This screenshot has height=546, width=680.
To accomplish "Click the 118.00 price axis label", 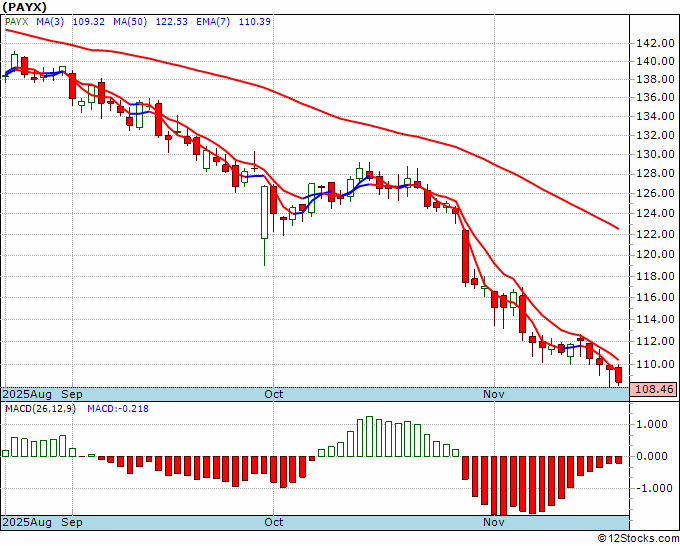I will [x=655, y=276].
